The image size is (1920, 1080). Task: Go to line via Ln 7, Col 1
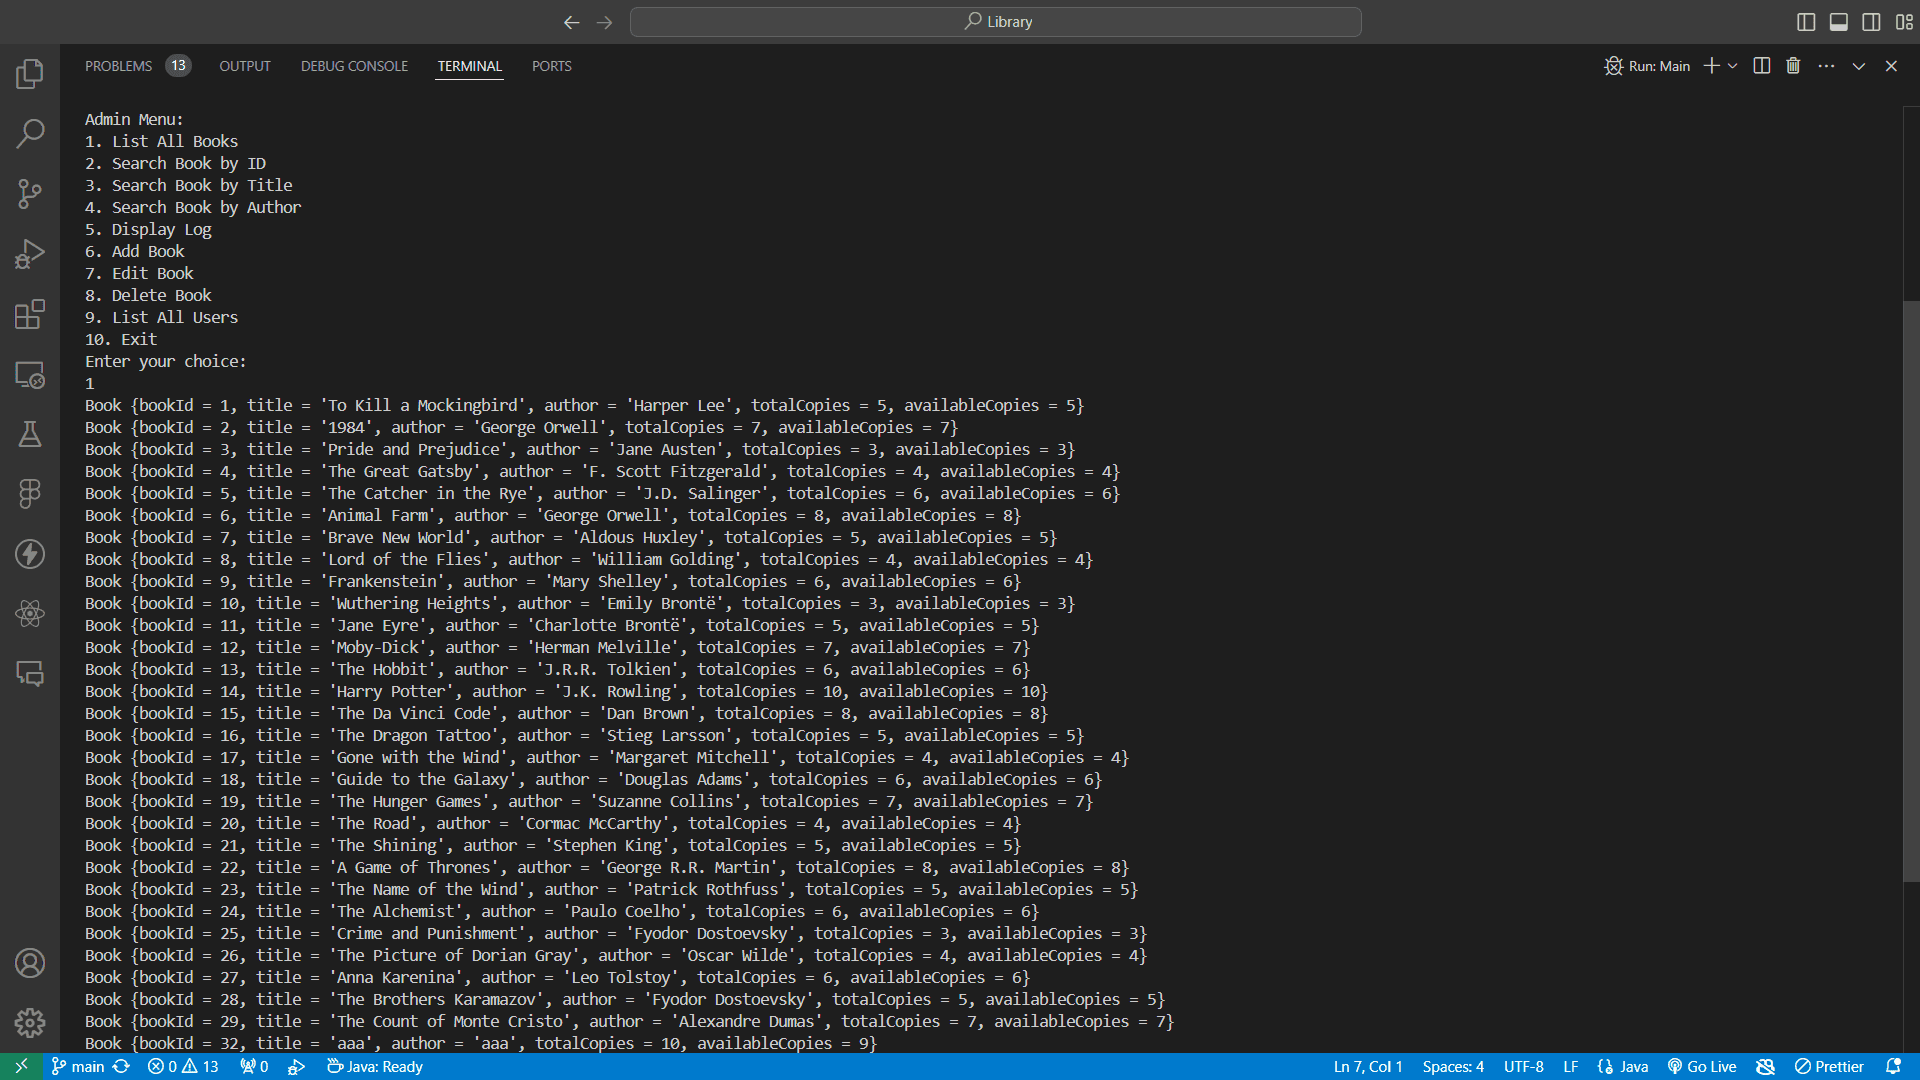click(x=1368, y=1067)
